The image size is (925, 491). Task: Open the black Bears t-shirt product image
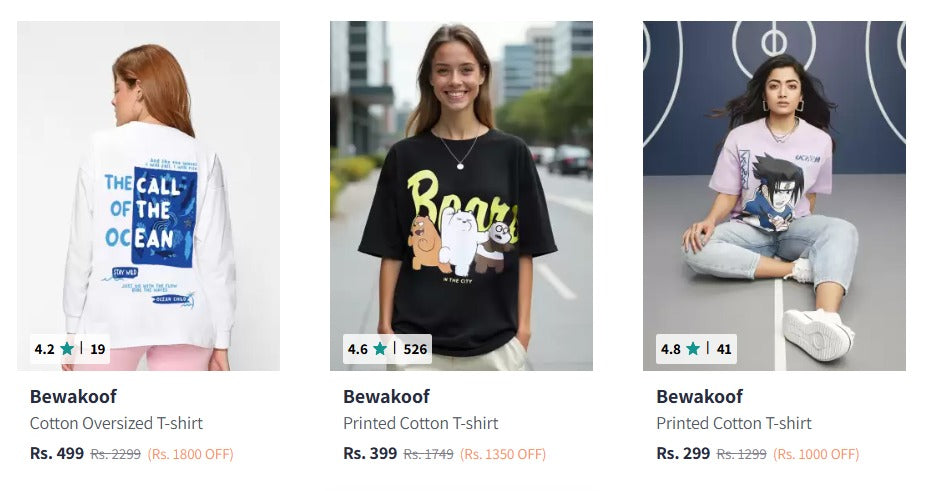tap(461, 196)
